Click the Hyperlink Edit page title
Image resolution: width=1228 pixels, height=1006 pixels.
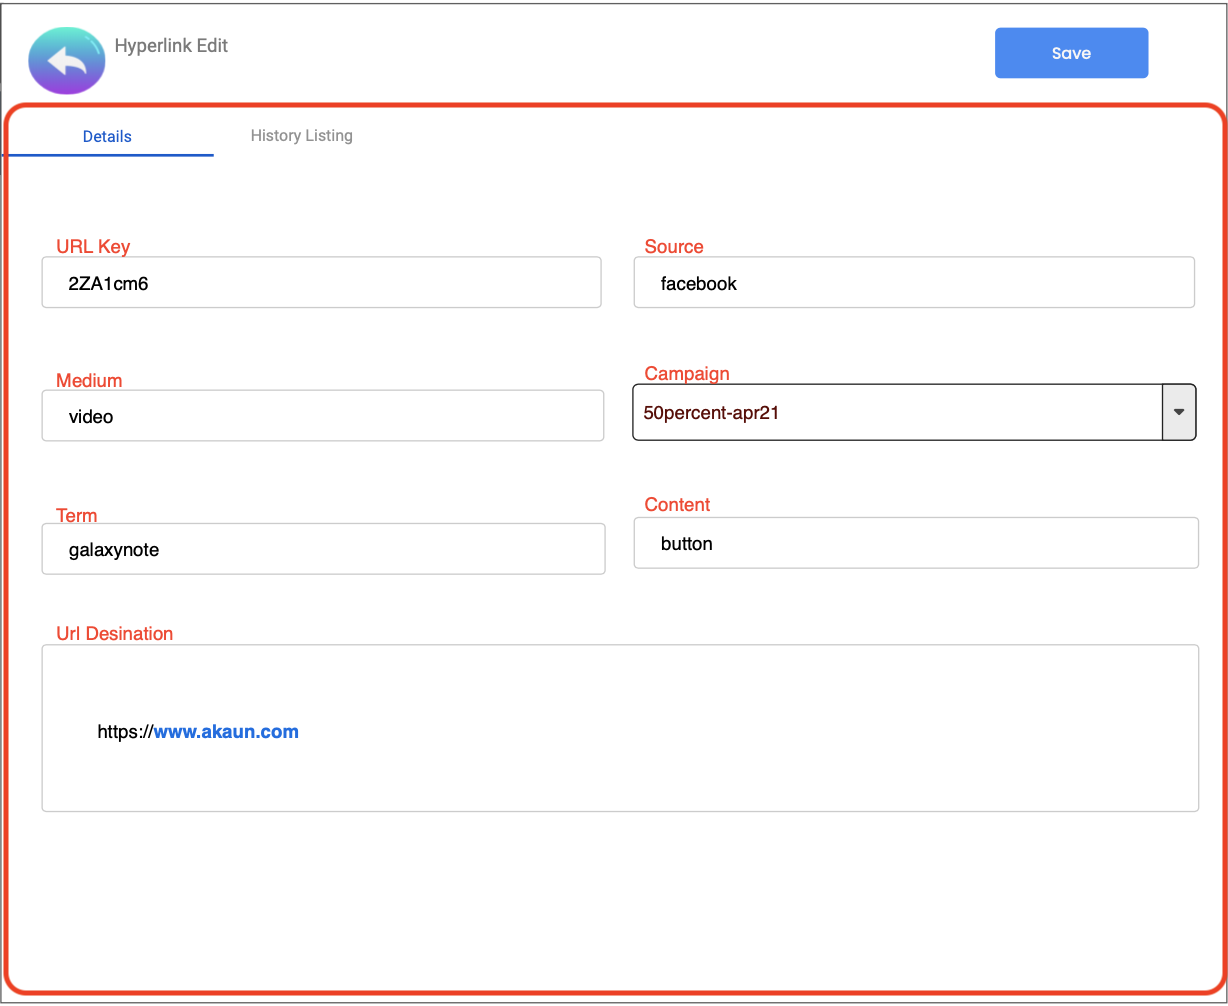[171, 45]
